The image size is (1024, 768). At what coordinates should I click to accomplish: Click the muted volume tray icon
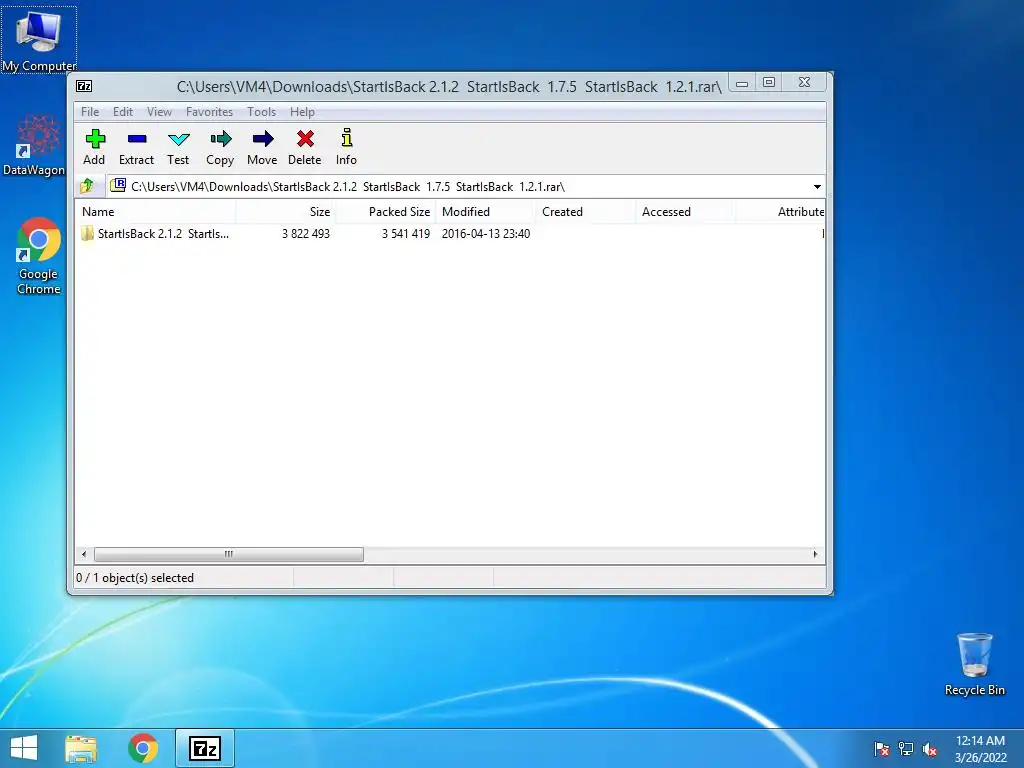[x=930, y=749]
